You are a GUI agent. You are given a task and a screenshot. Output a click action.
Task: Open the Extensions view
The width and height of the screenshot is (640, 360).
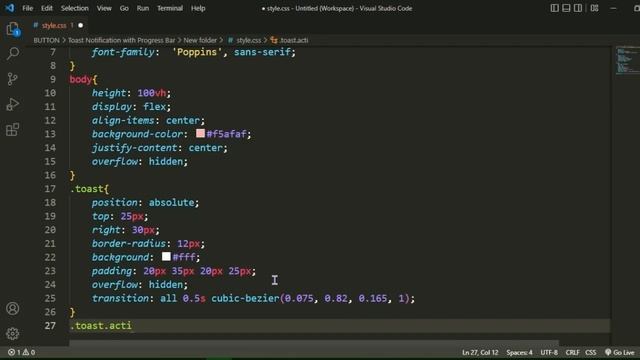tap(13, 130)
